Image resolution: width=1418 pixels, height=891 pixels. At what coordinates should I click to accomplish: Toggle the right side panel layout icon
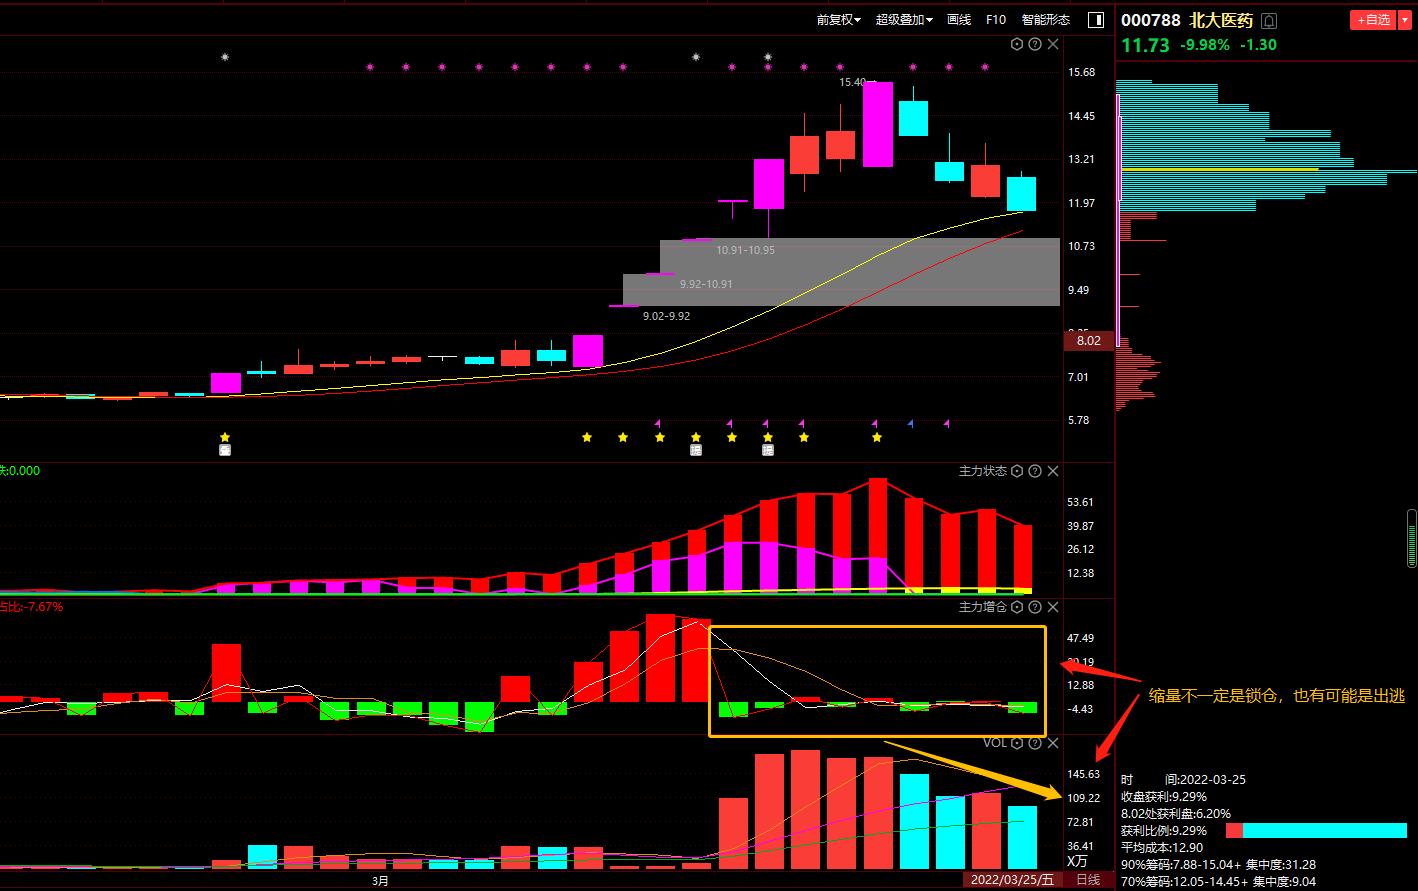pos(1096,20)
